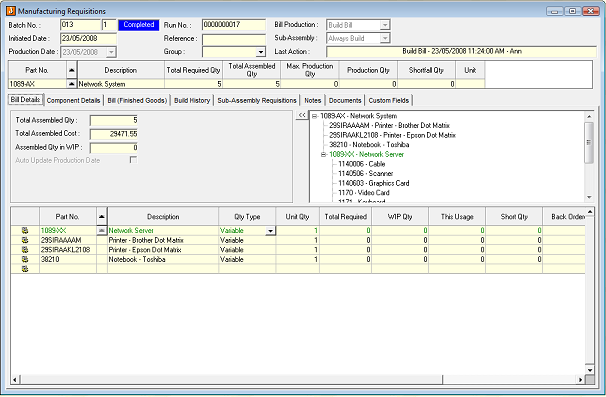Open the Documents tab

345,101
